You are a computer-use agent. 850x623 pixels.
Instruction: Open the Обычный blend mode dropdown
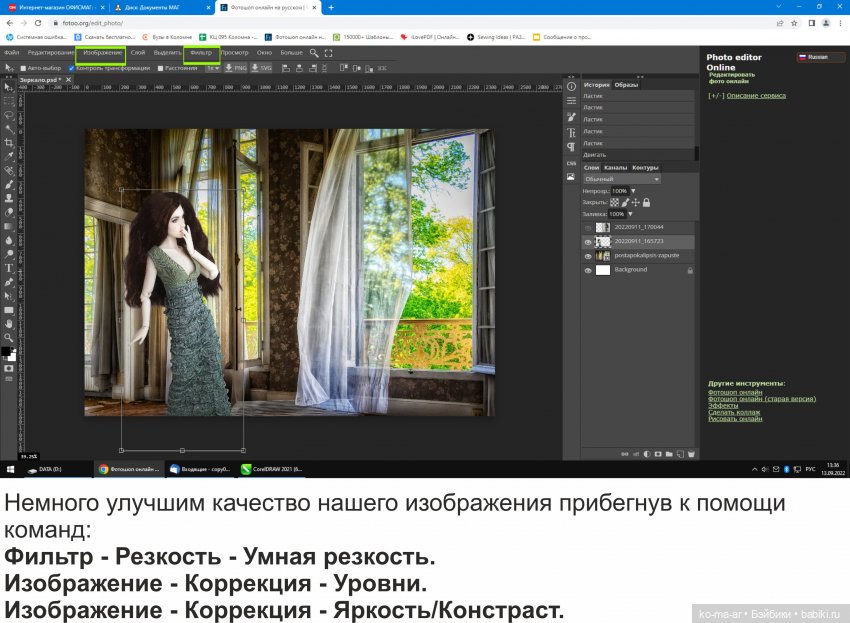[x=621, y=179]
